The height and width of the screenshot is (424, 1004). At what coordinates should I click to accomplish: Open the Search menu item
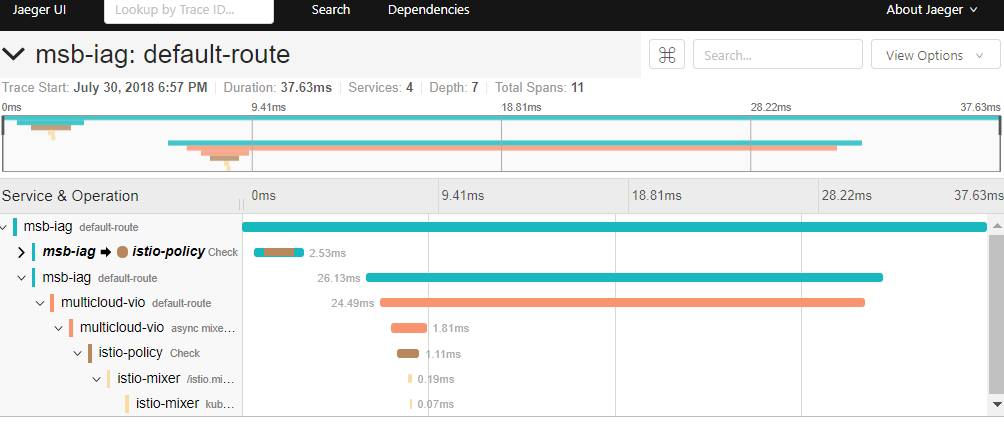[331, 10]
